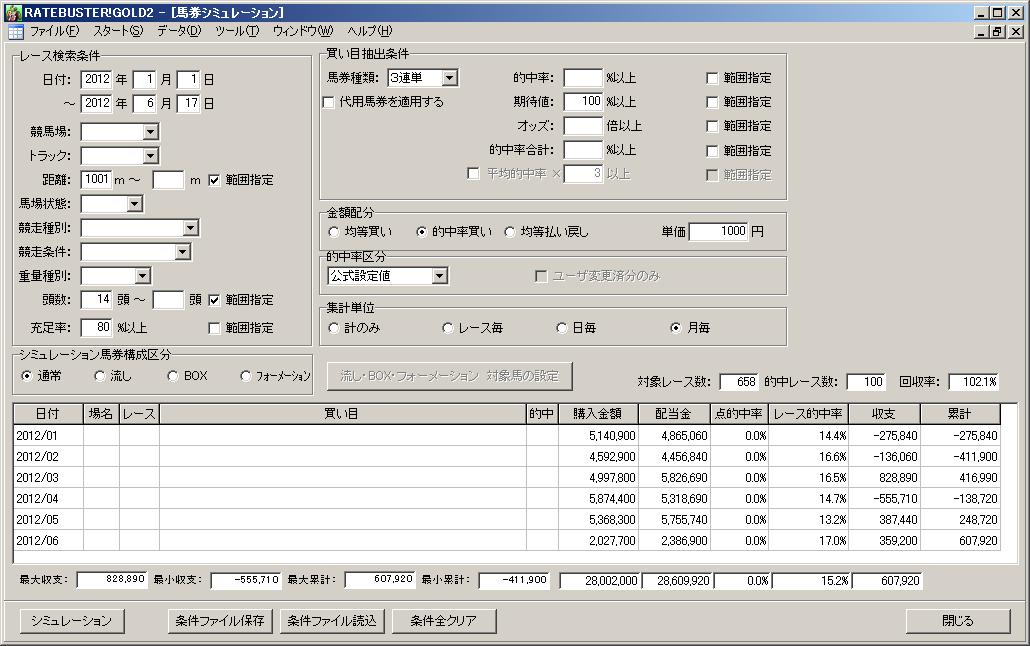Check 範囲指定 for 的中率合計

click(711, 150)
